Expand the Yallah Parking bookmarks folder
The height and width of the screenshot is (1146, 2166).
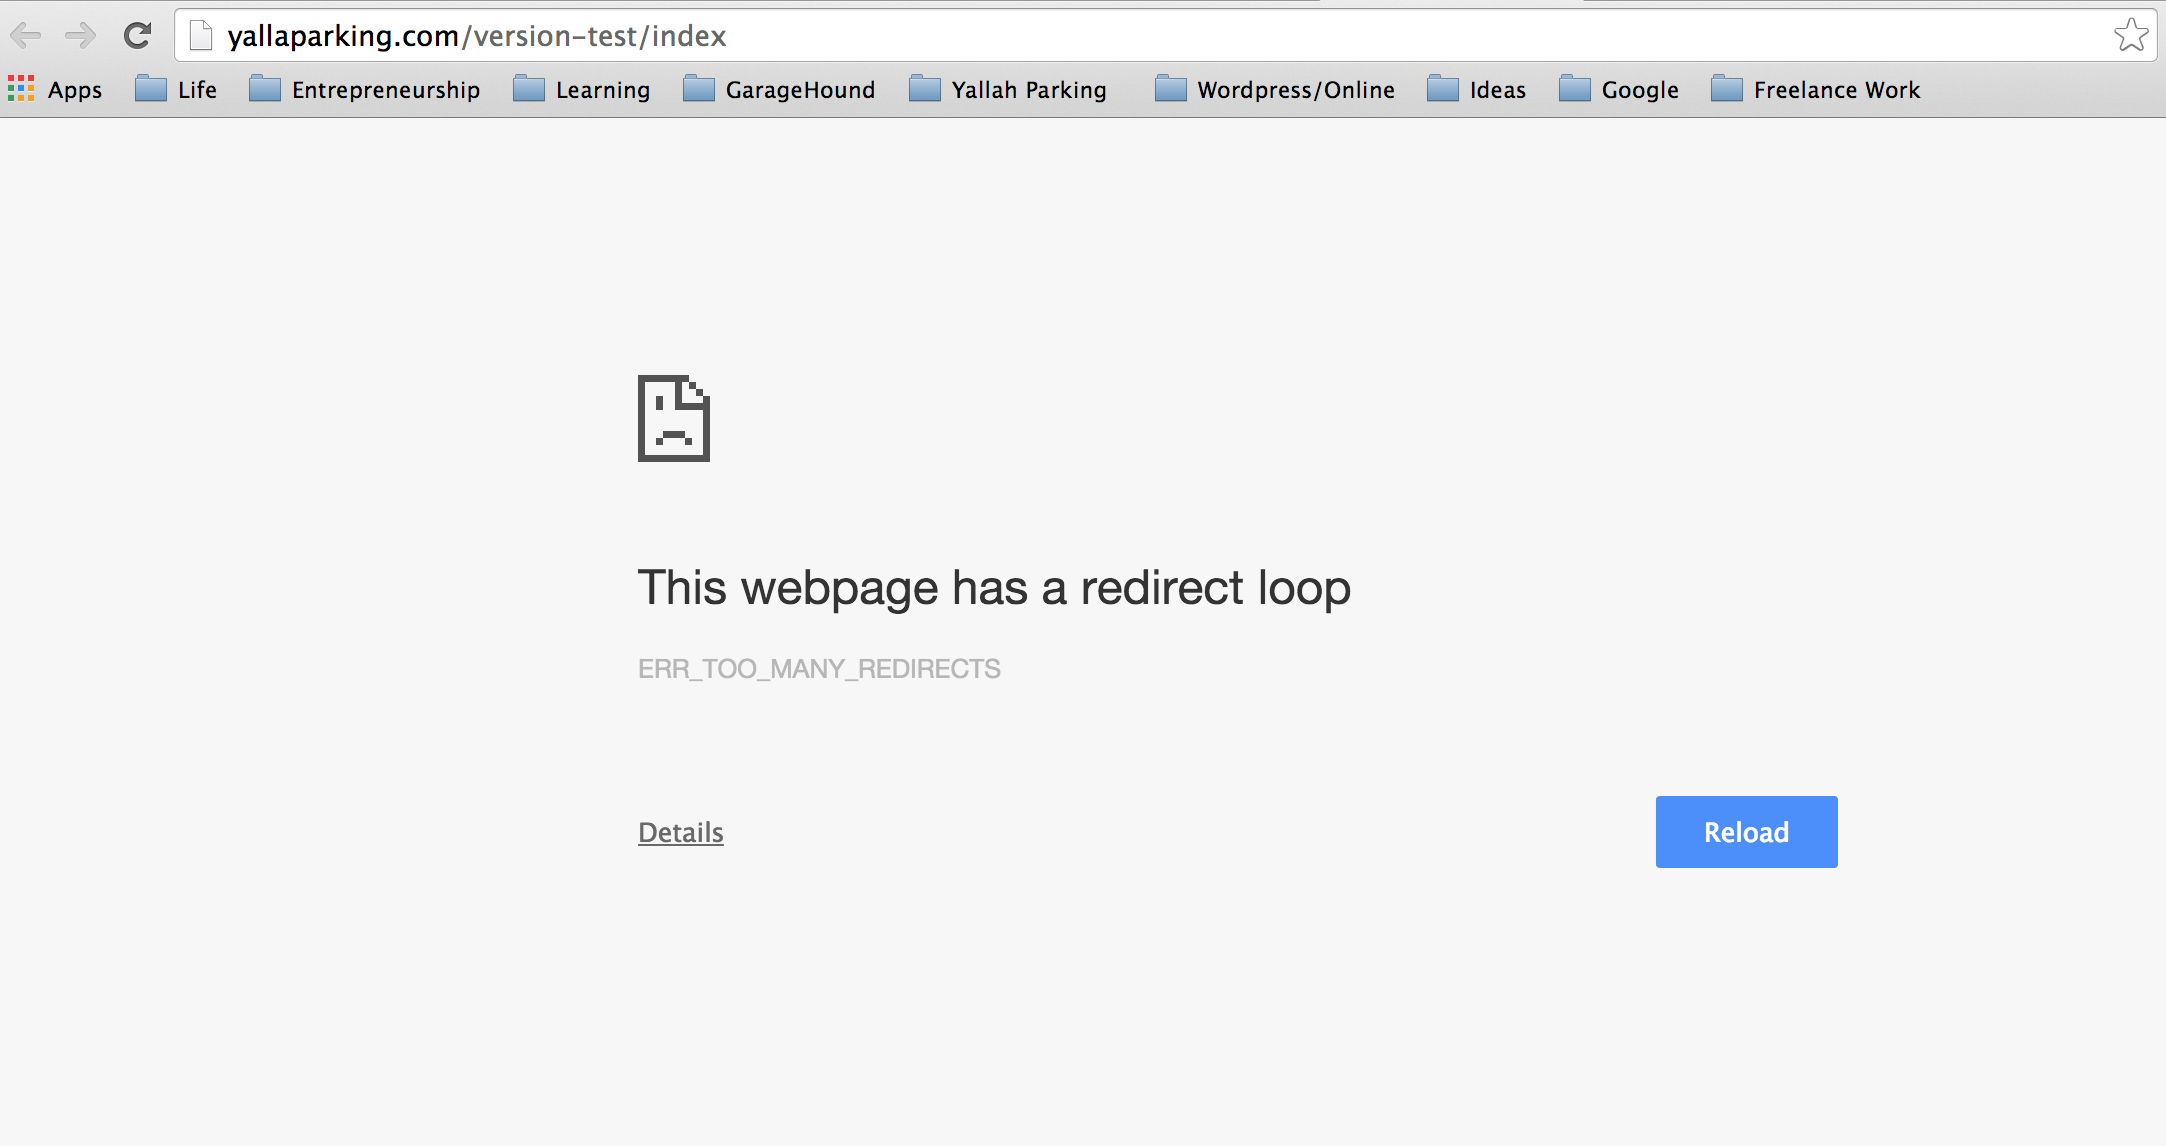tap(1008, 90)
